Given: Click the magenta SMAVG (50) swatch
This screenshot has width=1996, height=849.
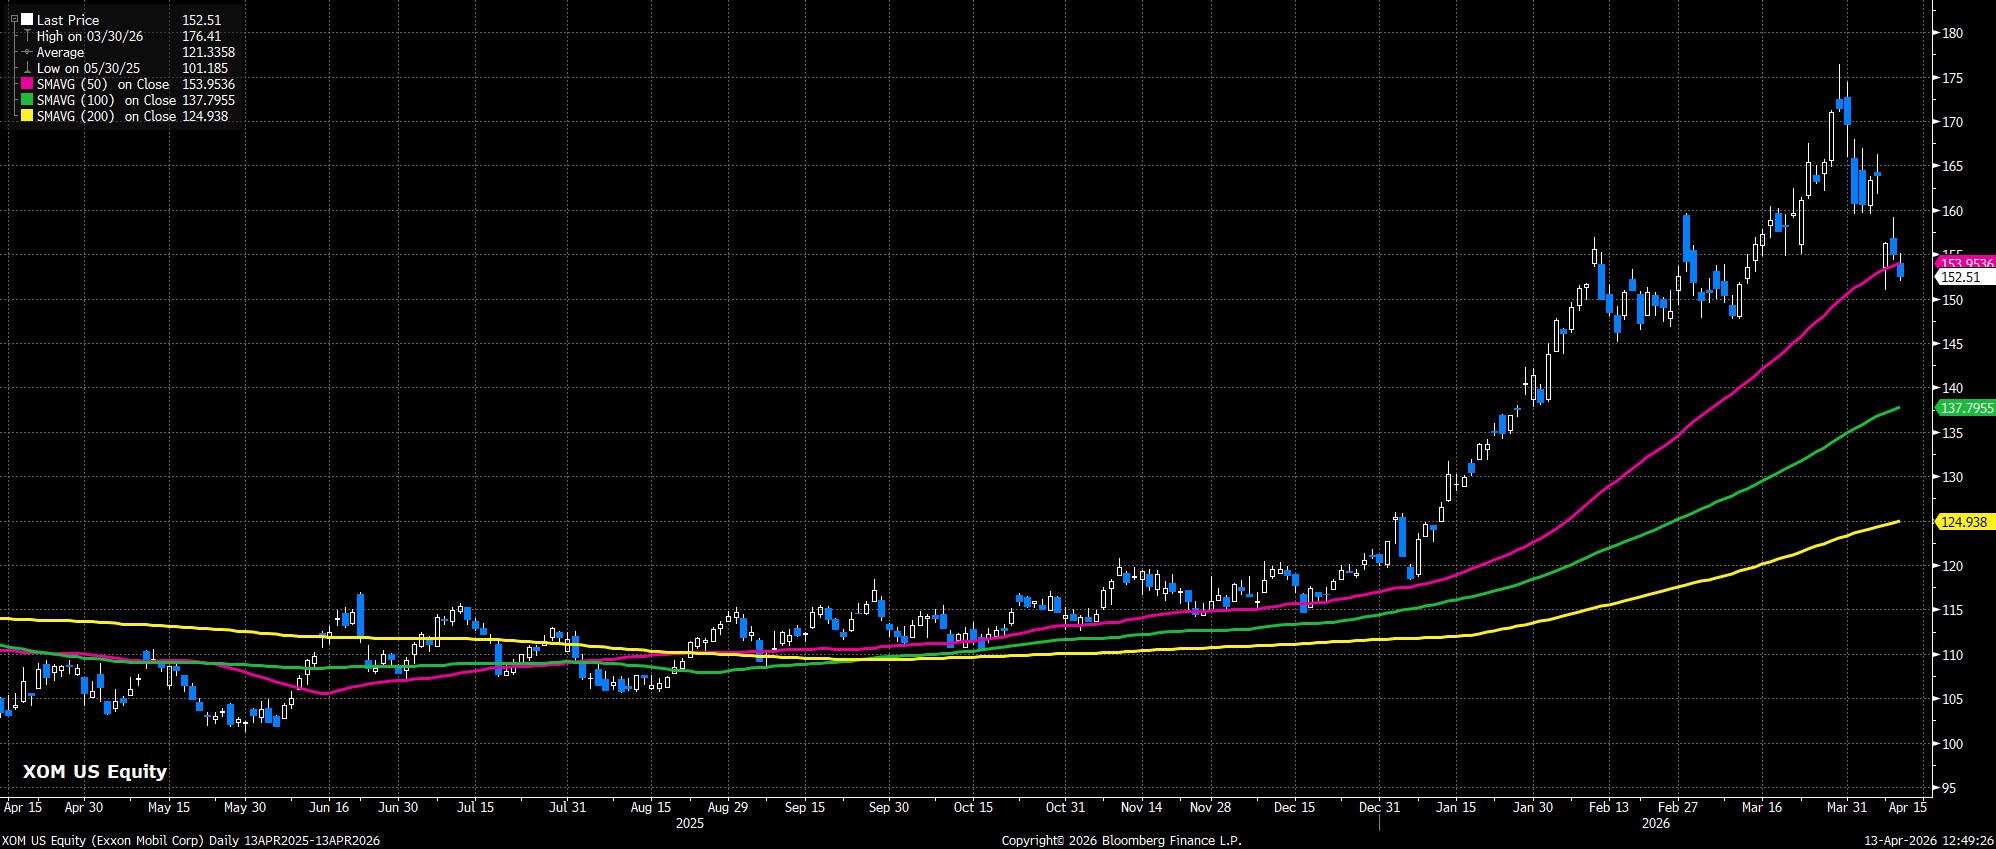Looking at the screenshot, I should pos(27,84).
